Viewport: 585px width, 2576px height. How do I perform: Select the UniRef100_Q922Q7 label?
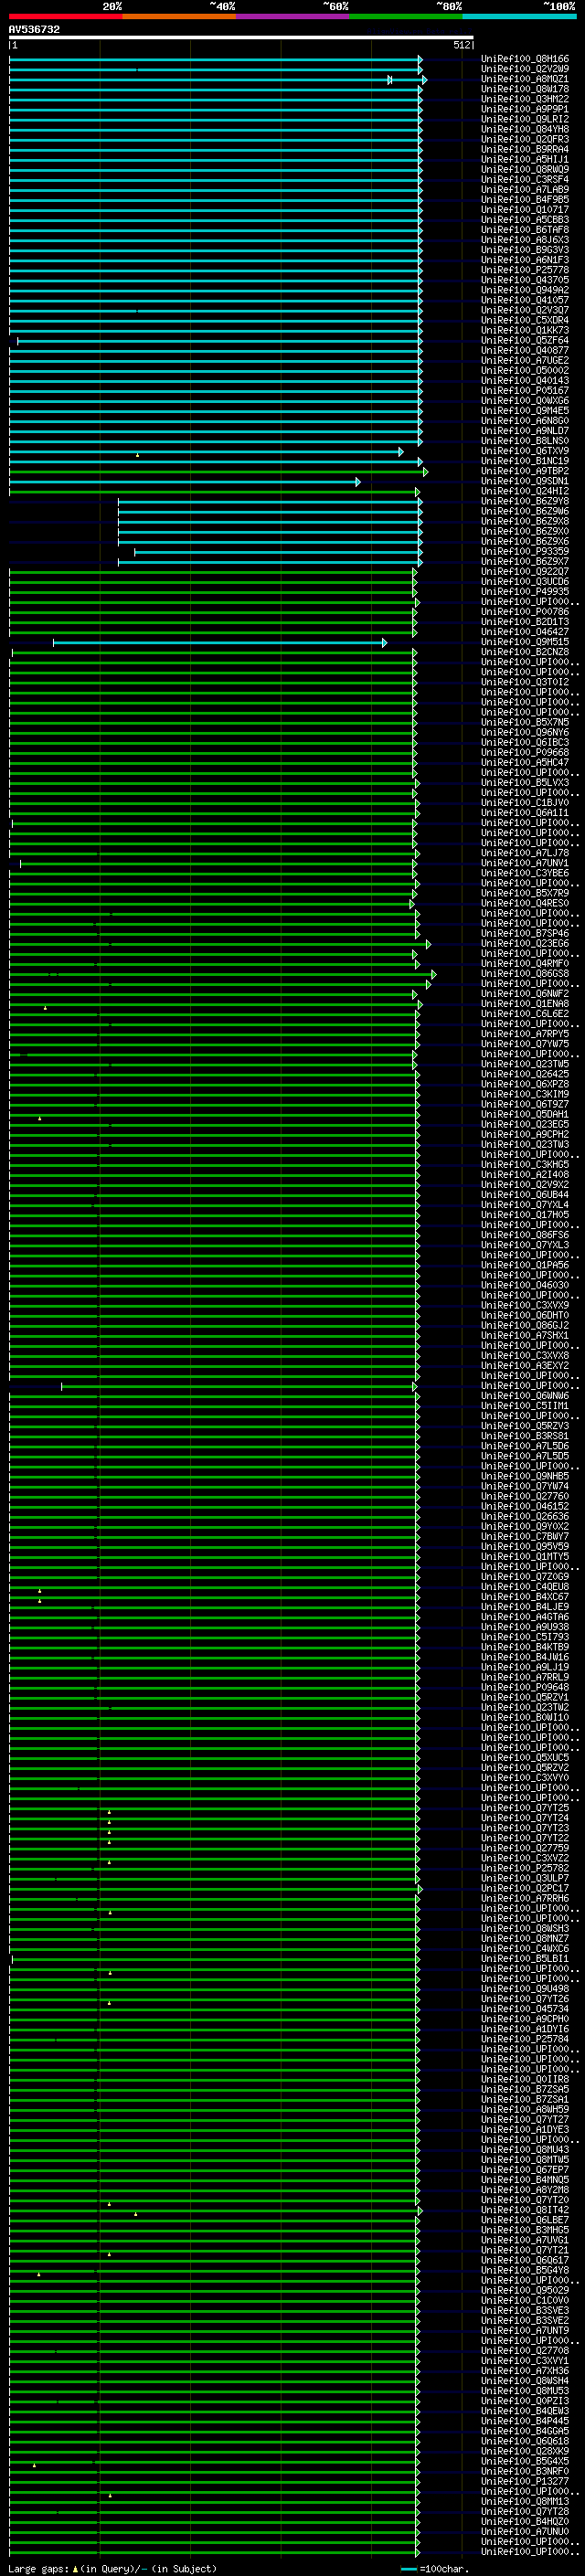525,571
